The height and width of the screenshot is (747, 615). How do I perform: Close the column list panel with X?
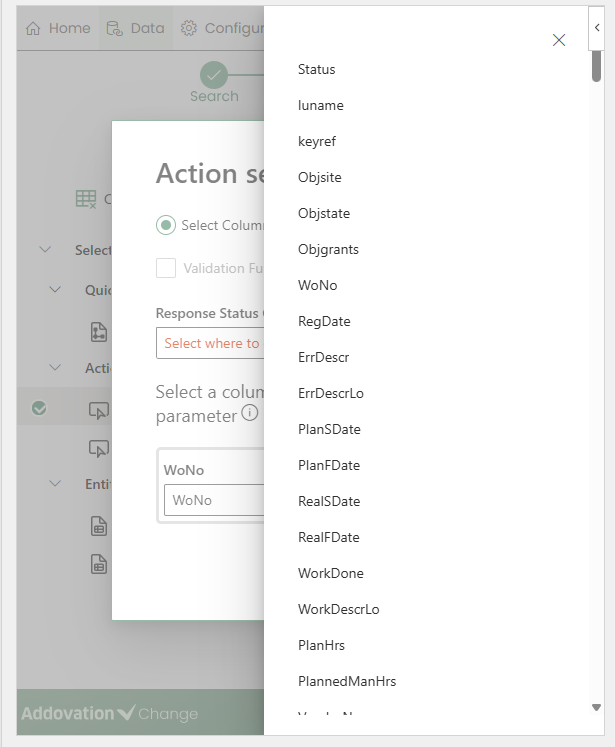pyautogui.click(x=559, y=40)
